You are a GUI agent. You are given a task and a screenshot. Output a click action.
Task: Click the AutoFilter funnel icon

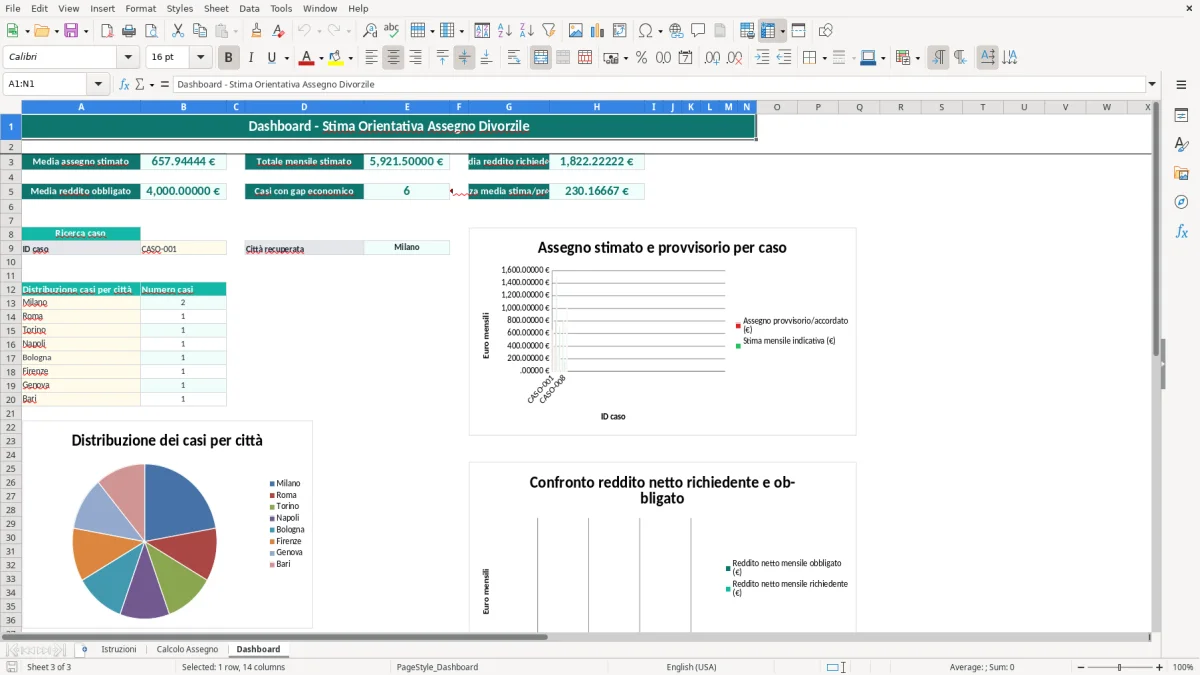pyautogui.click(x=548, y=31)
